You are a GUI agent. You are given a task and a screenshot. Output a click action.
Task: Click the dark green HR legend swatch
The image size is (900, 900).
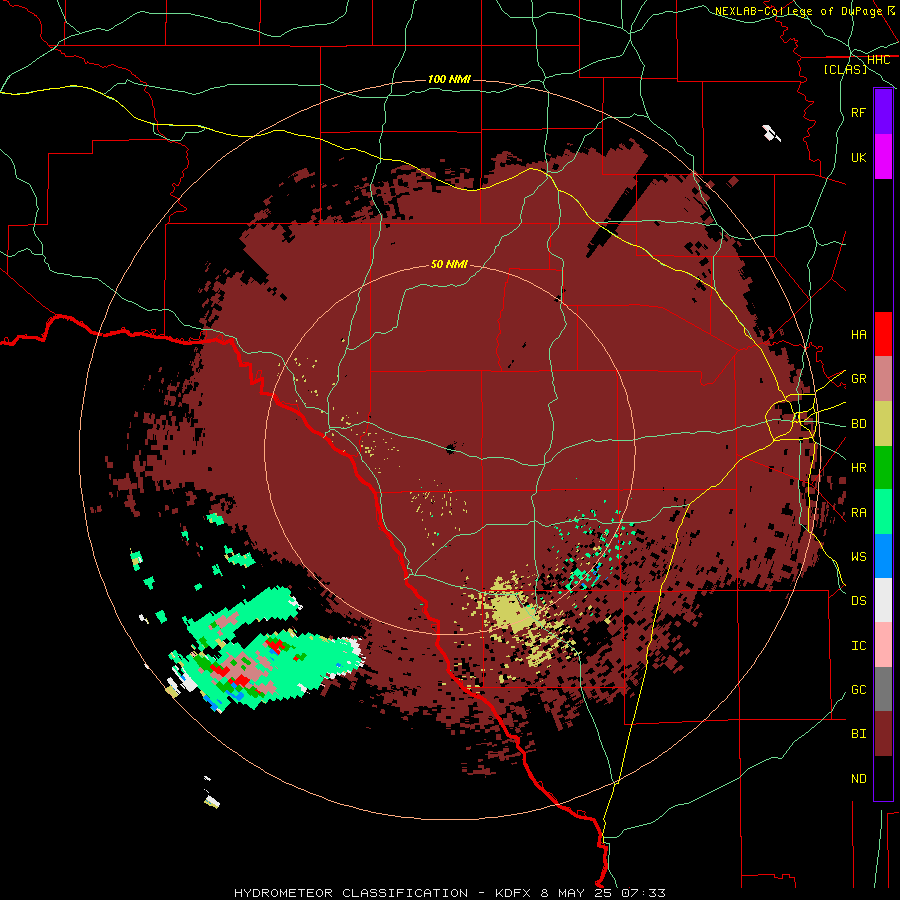[x=883, y=468]
